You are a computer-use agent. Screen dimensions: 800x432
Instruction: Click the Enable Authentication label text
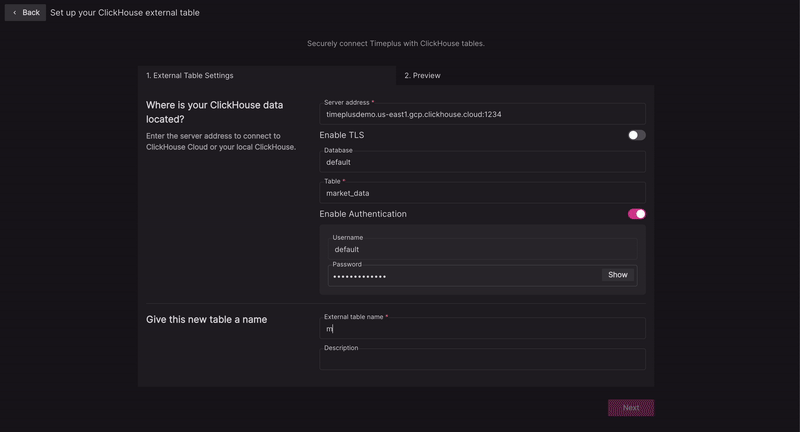pos(363,214)
